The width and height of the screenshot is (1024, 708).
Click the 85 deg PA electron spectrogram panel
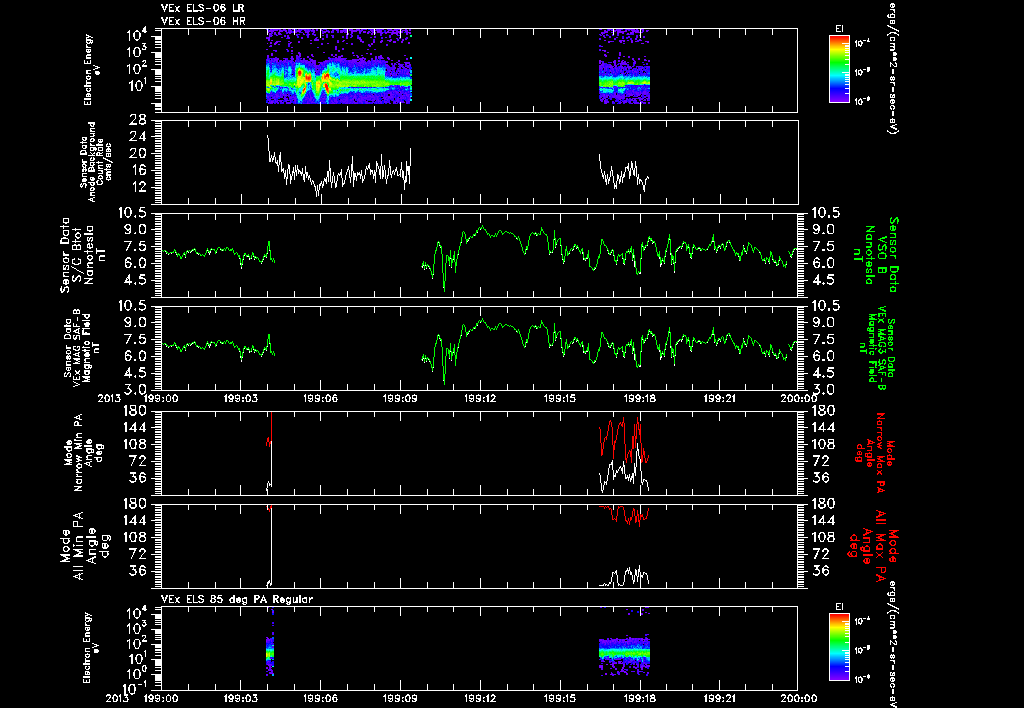[479, 648]
